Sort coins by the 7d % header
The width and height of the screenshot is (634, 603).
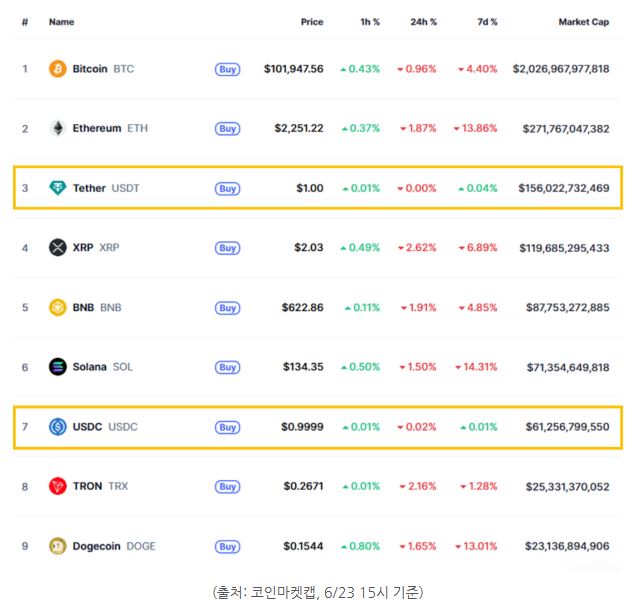pos(487,22)
